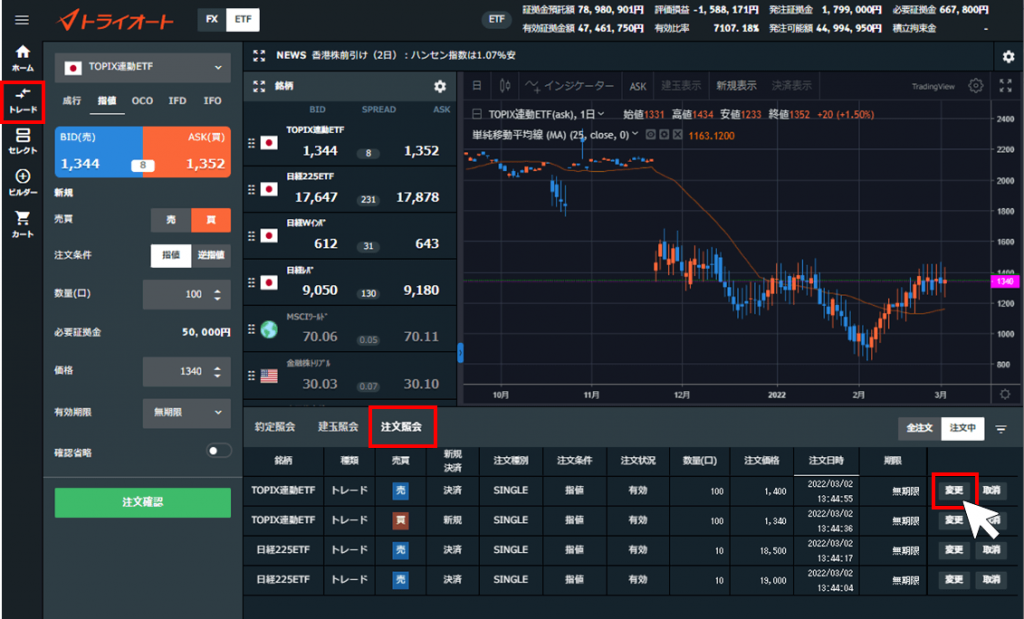Expand the 単純移動平均線 legend chevron
Image resolution: width=1024 pixels, height=619 pixels.
pos(635,135)
